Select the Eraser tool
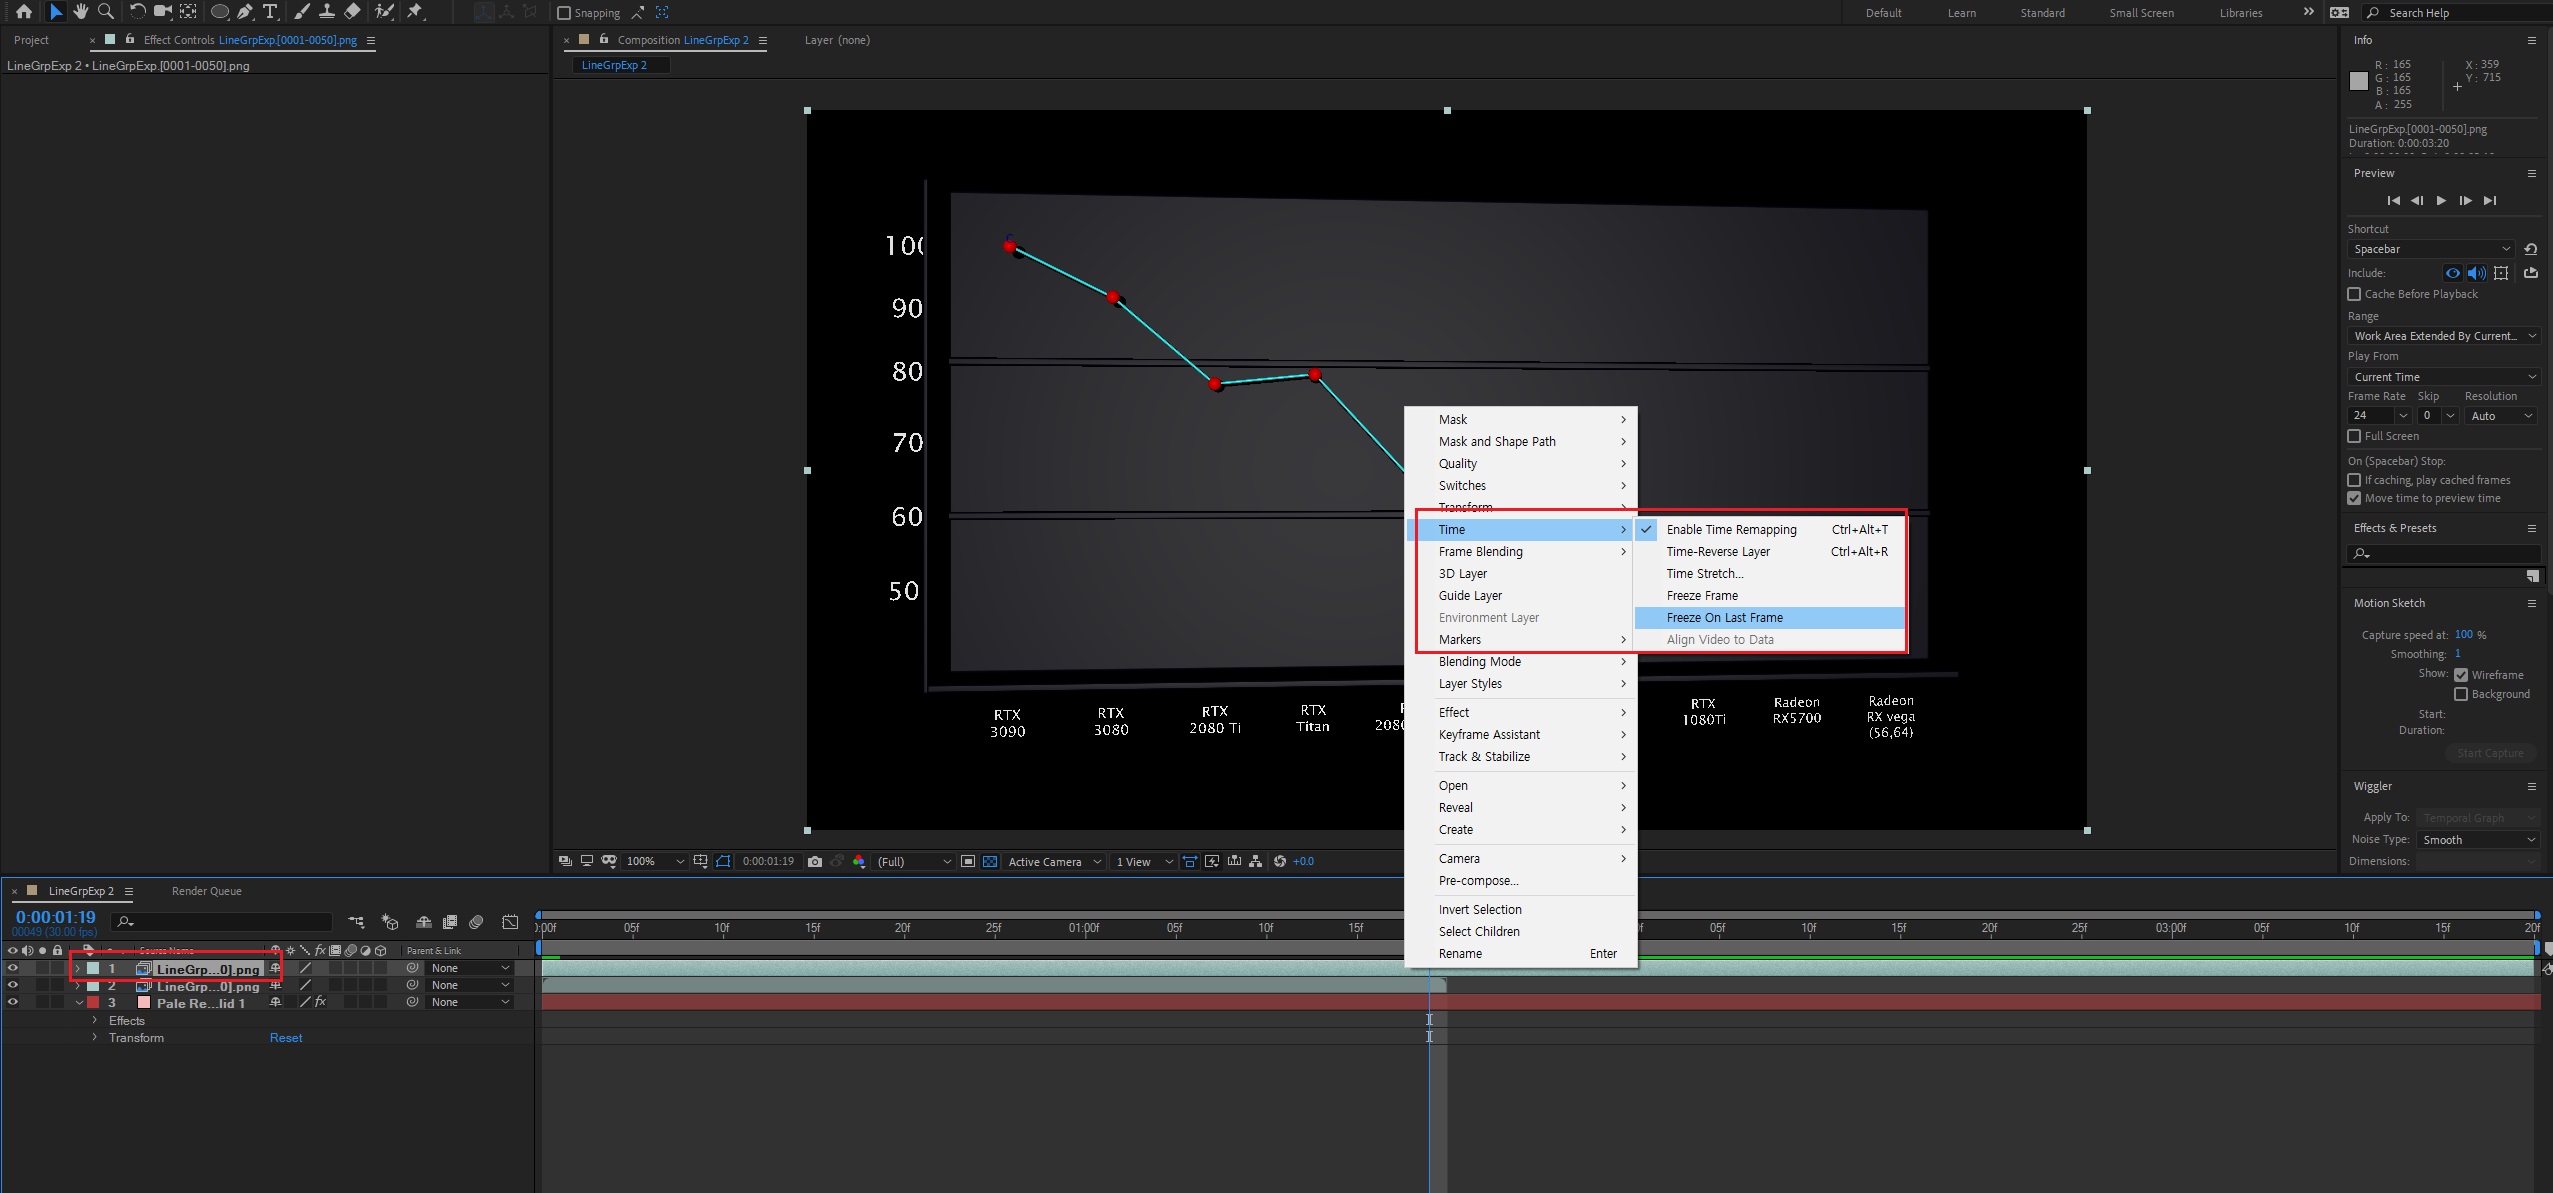 352,12
